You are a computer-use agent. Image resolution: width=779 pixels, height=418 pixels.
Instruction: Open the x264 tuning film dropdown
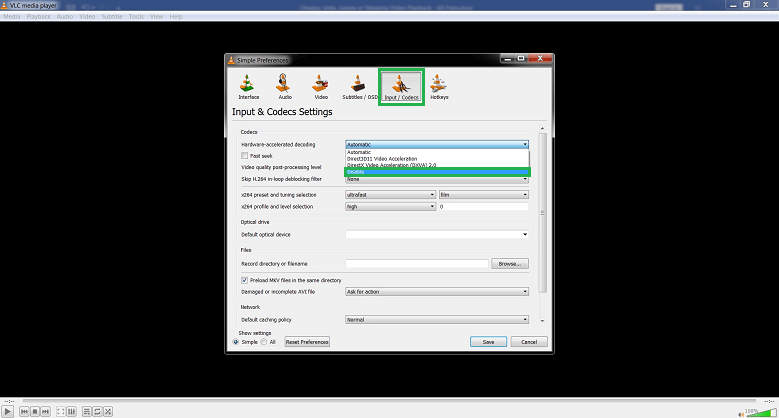[483, 194]
